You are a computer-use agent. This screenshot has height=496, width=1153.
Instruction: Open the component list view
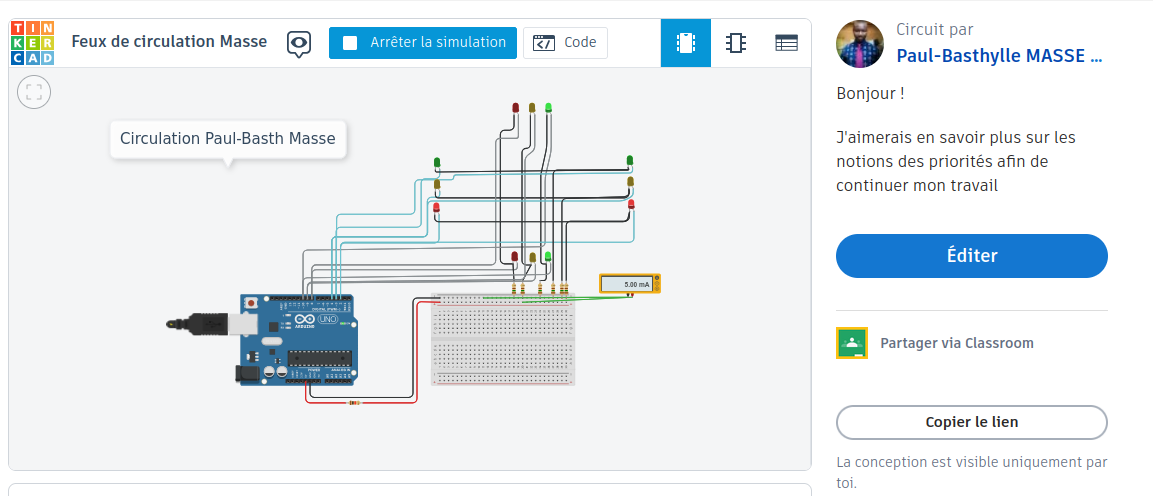click(787, 43)
